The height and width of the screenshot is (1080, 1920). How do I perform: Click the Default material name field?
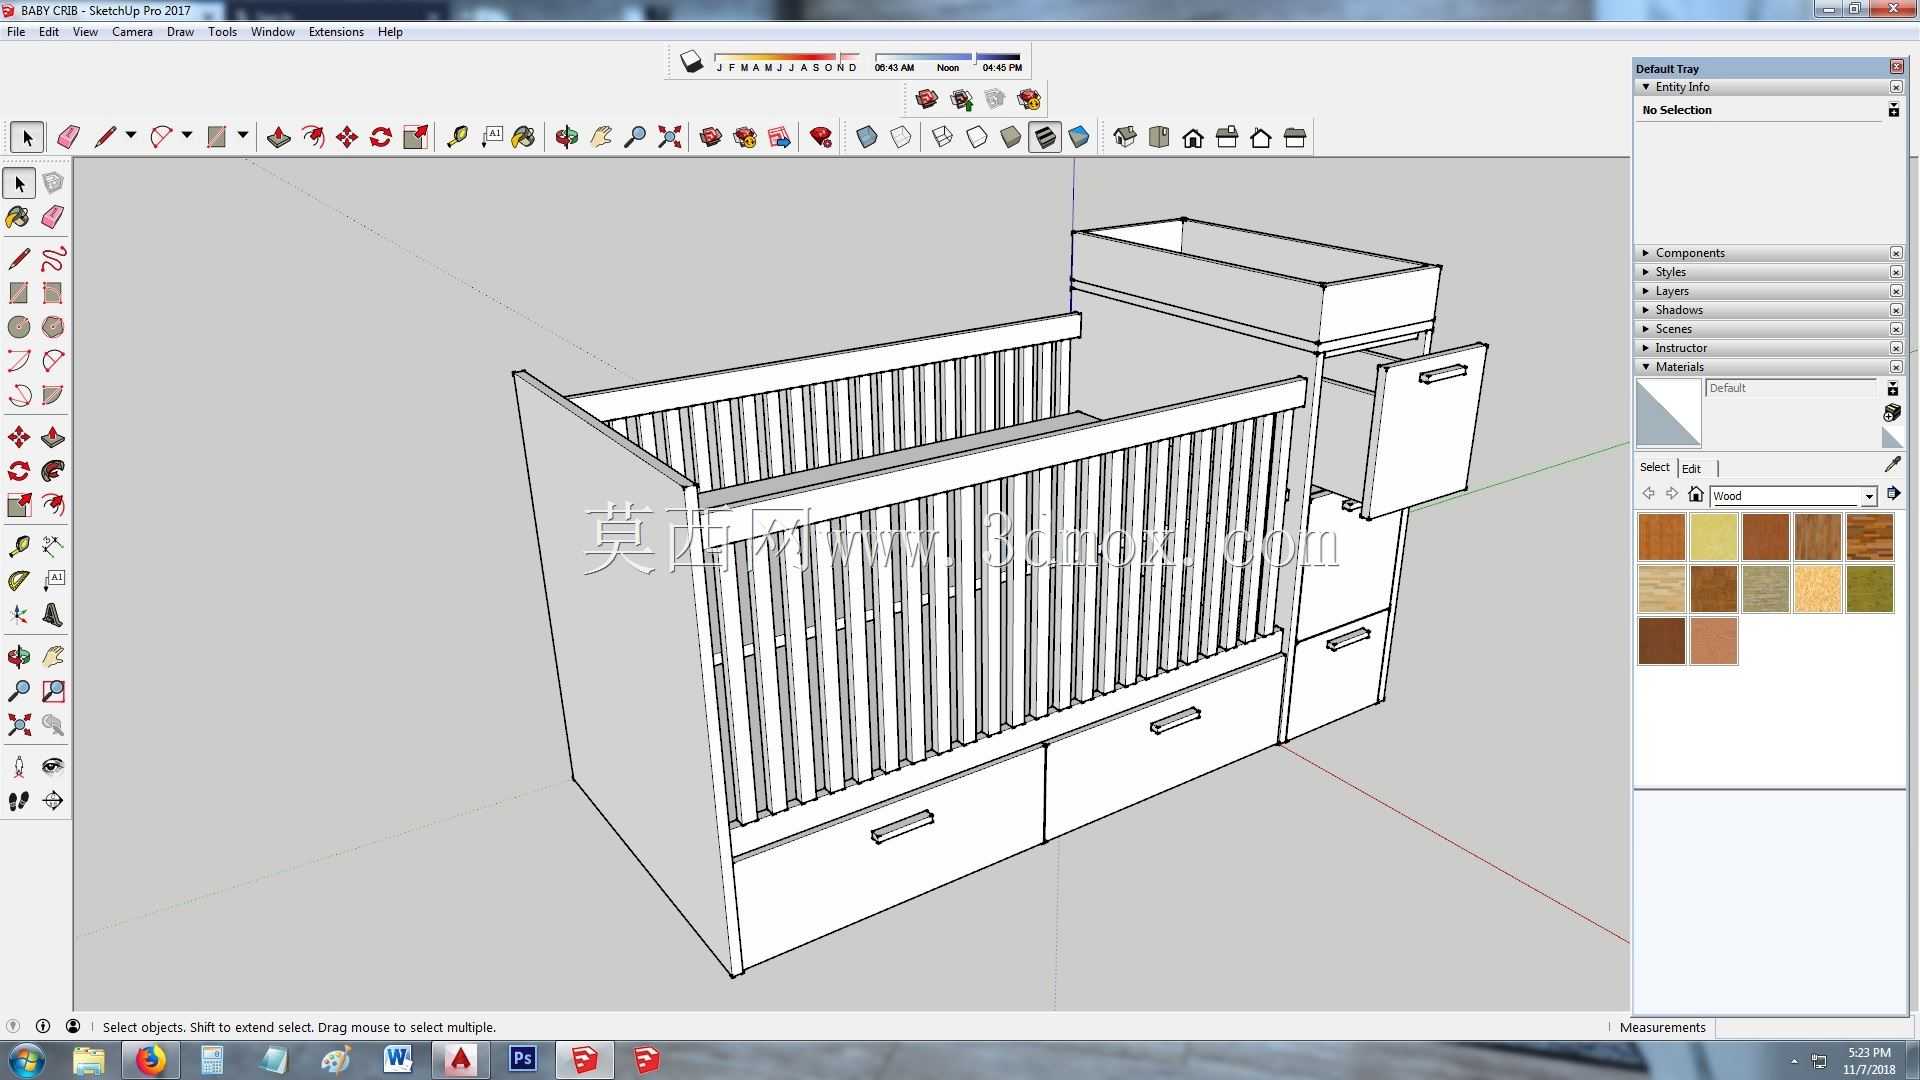tap(1790, 388)
